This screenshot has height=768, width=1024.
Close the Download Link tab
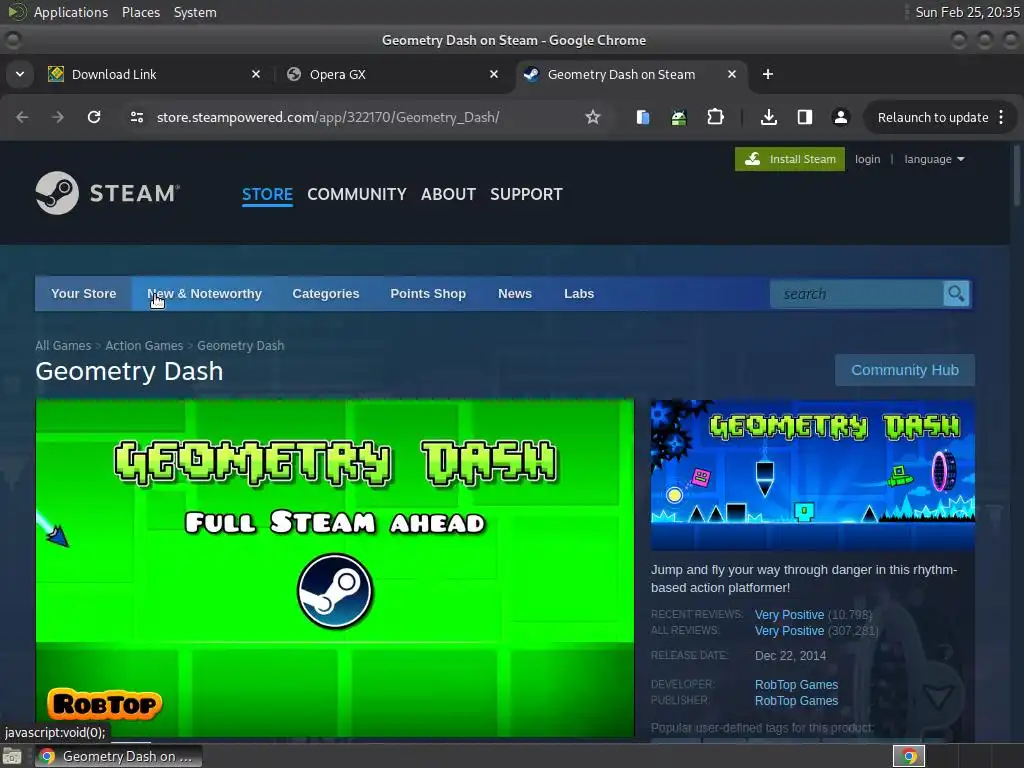pos(256,74)
